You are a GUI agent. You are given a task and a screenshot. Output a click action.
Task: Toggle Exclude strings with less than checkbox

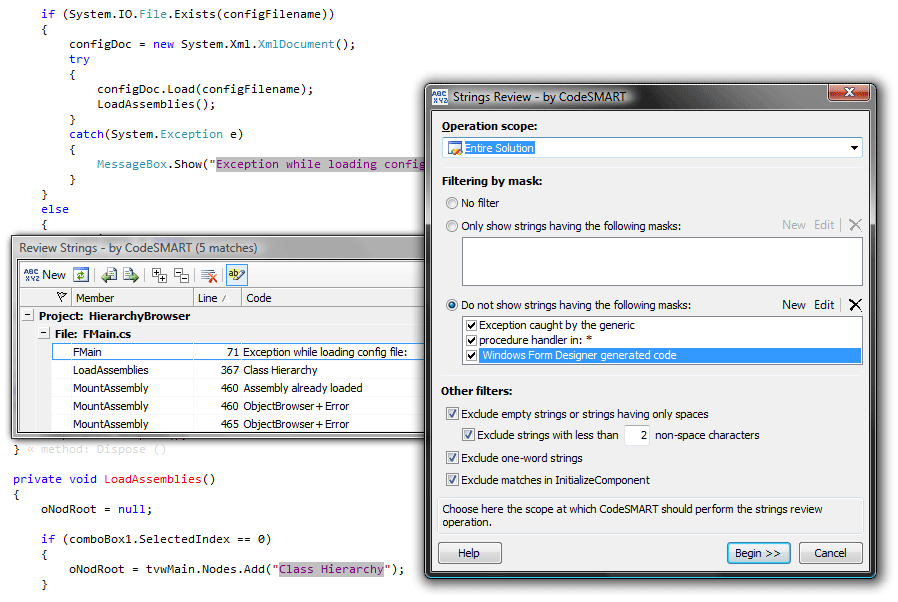pyautogui.click(x=468, y=435)
